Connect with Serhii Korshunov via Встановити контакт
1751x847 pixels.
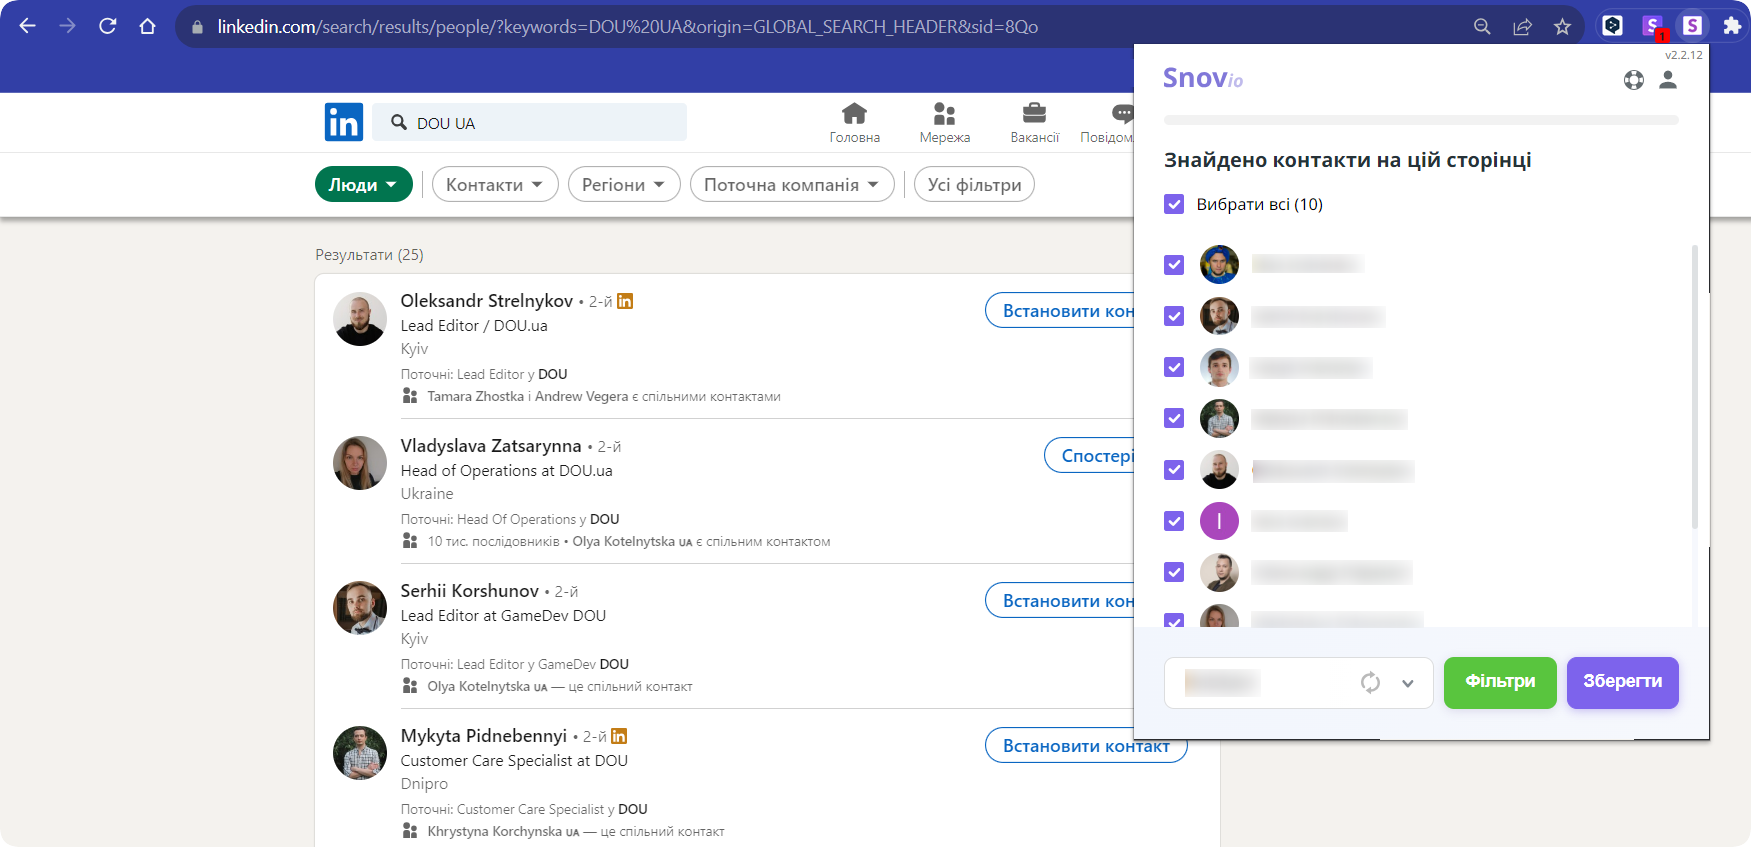point(1060,601)
